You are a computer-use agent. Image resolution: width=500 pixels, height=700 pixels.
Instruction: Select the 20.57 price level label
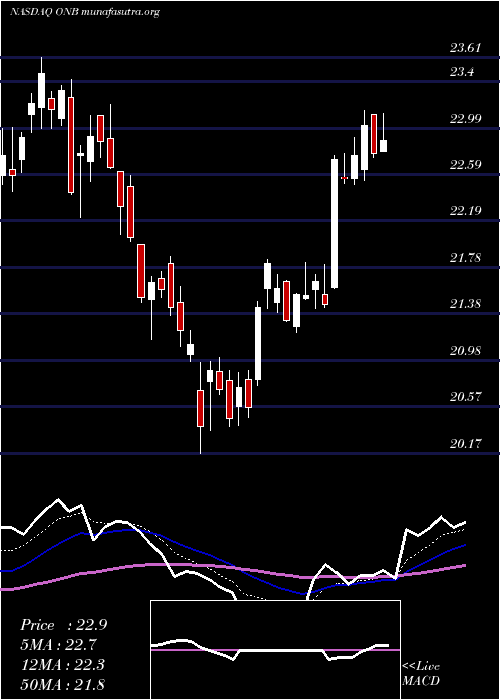pos(466,396)
